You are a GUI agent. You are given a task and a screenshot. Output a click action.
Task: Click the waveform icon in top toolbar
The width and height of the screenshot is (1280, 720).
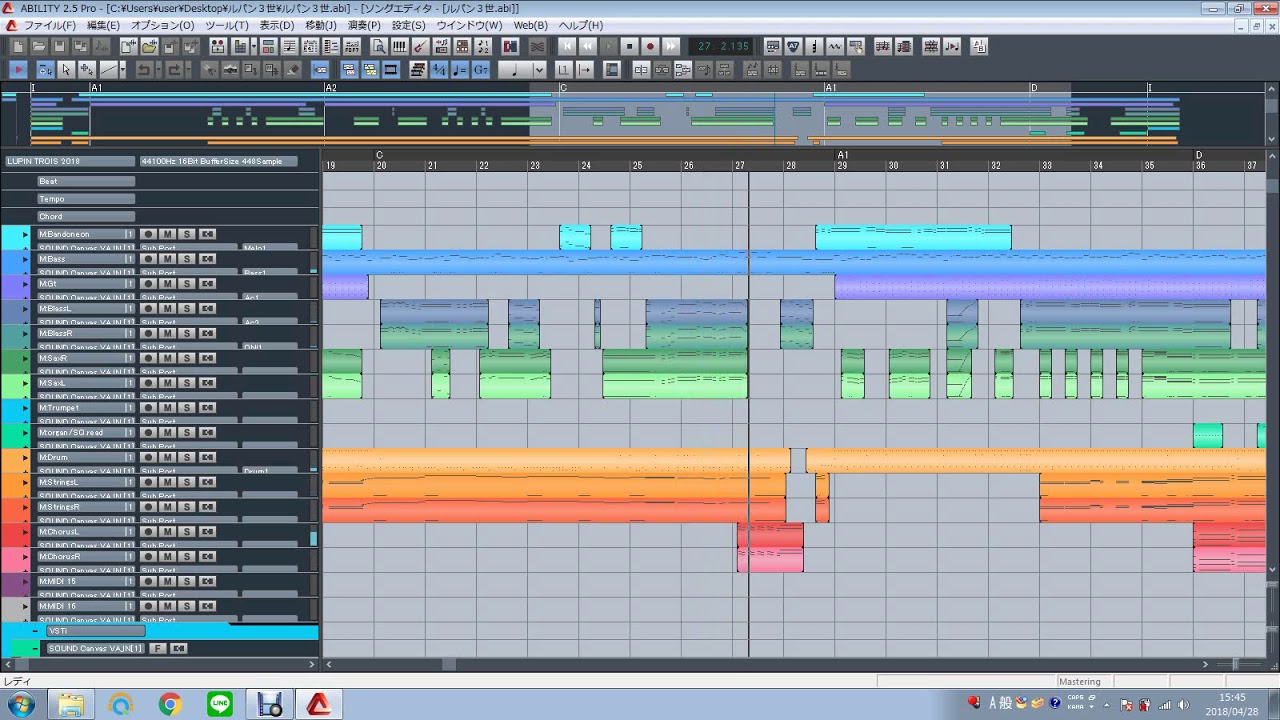pos(834,46)
